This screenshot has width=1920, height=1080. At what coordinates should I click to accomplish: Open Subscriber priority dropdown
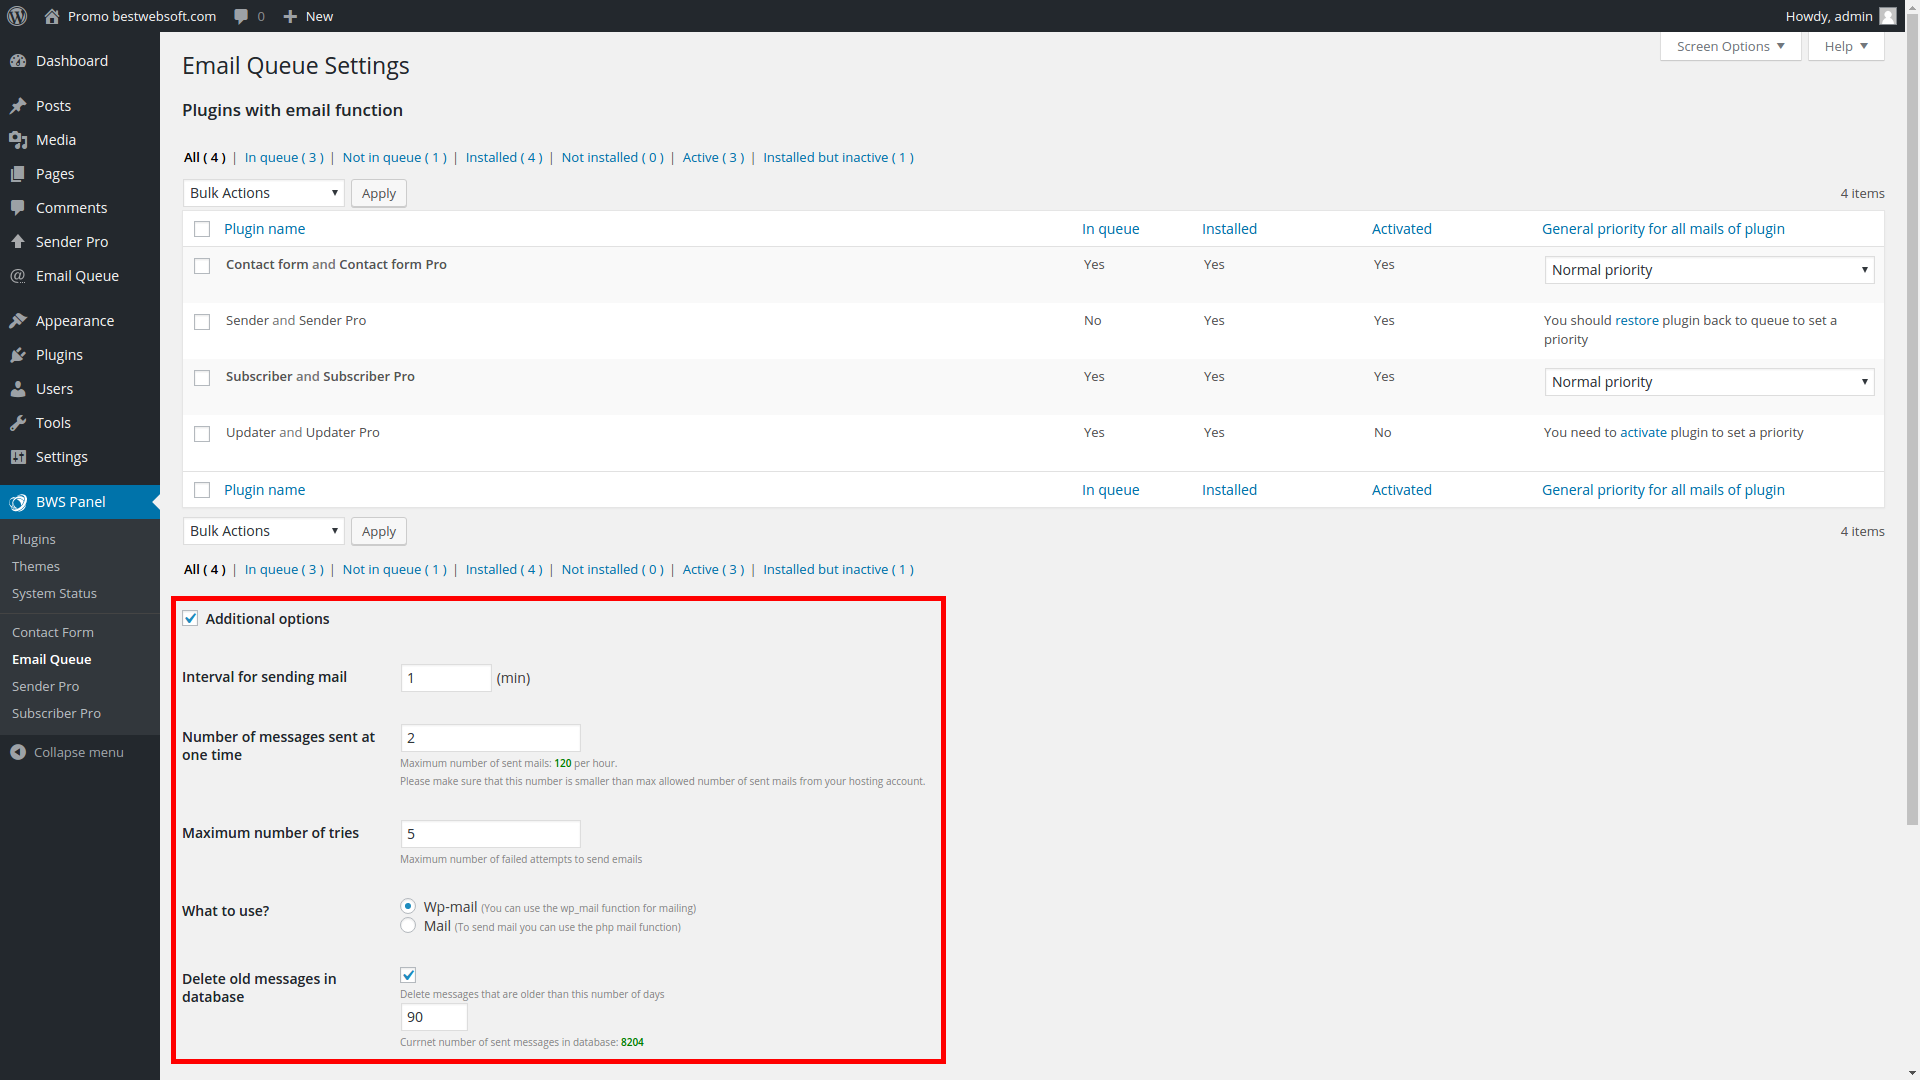[1709, 382]
